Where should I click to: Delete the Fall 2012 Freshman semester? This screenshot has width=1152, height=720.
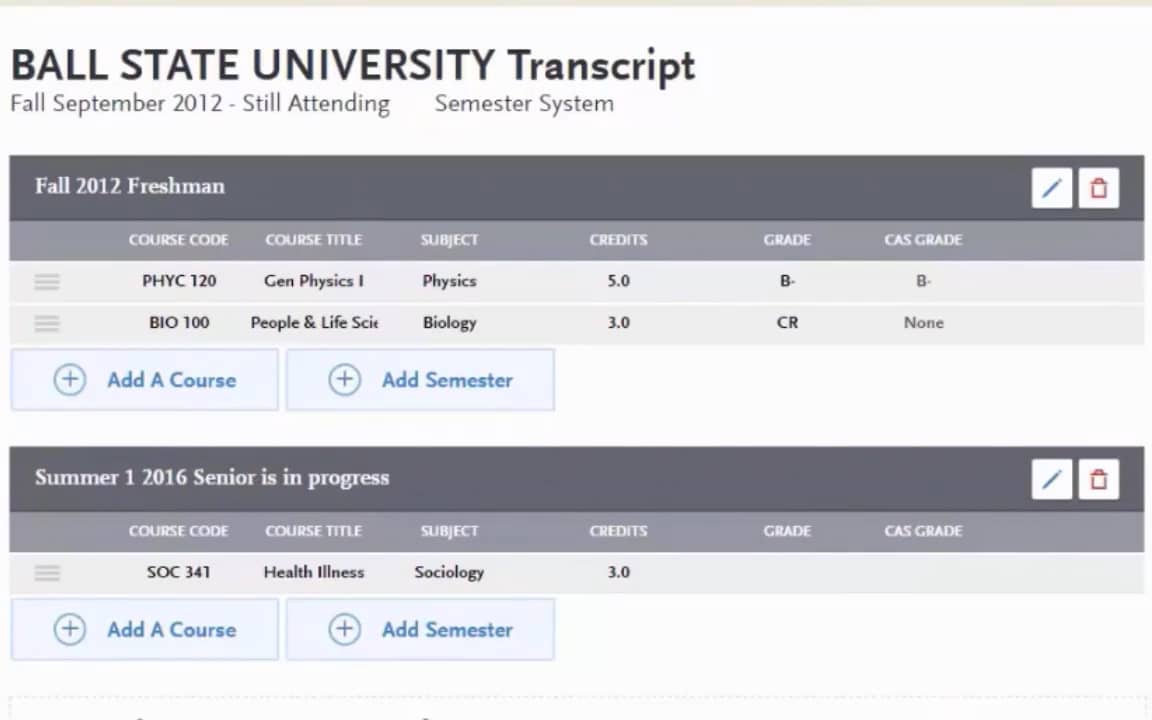tap(1098, 188)
